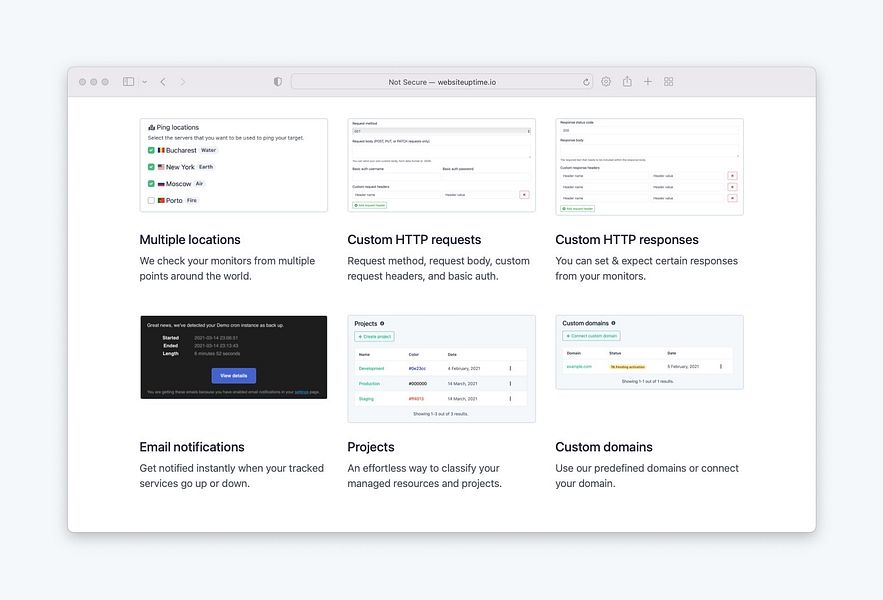Viewport: 883px width, 600px height.
Task: Enable the Porto ping location checkbox
Action: 151,199
